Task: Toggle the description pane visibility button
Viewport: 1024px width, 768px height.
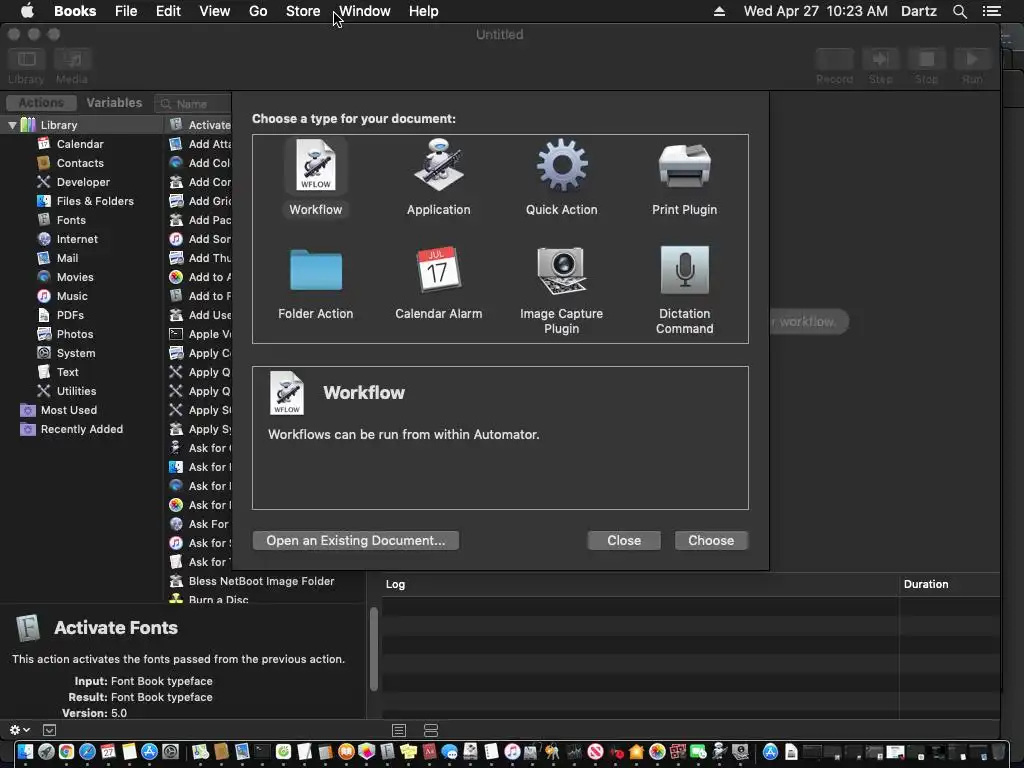Action: (x=50, y=729)
